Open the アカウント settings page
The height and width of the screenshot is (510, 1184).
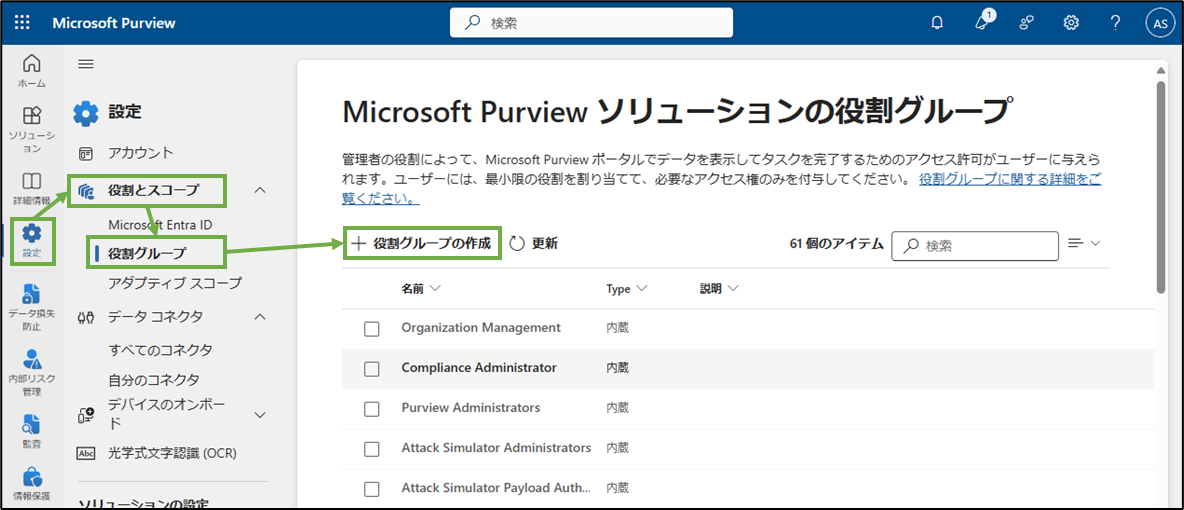pyautogui.click(x=140, y=153)
